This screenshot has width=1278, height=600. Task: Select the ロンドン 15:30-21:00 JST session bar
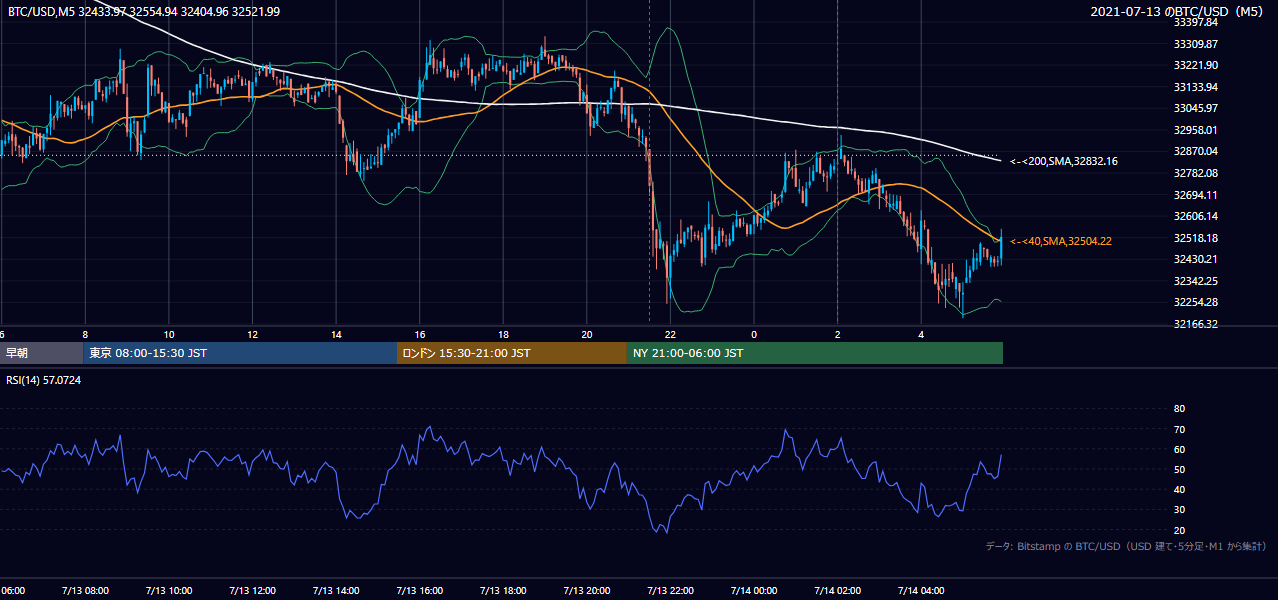tap(512, 353)
